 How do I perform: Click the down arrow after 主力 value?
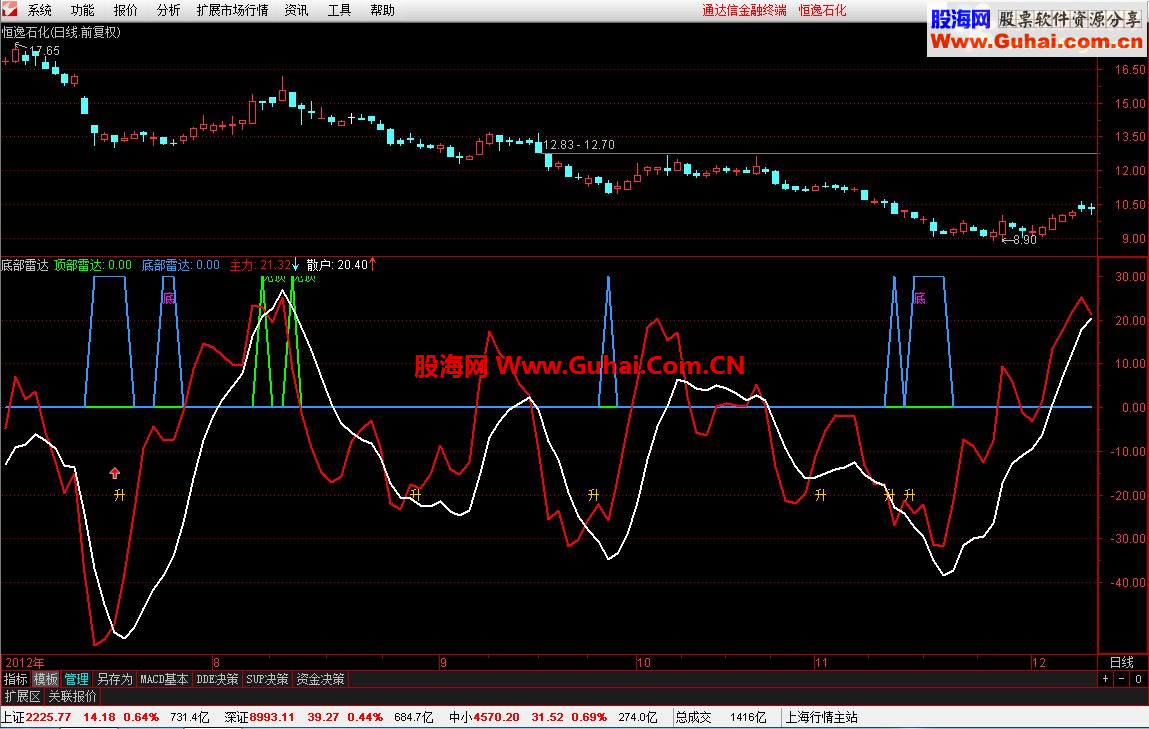296,264
